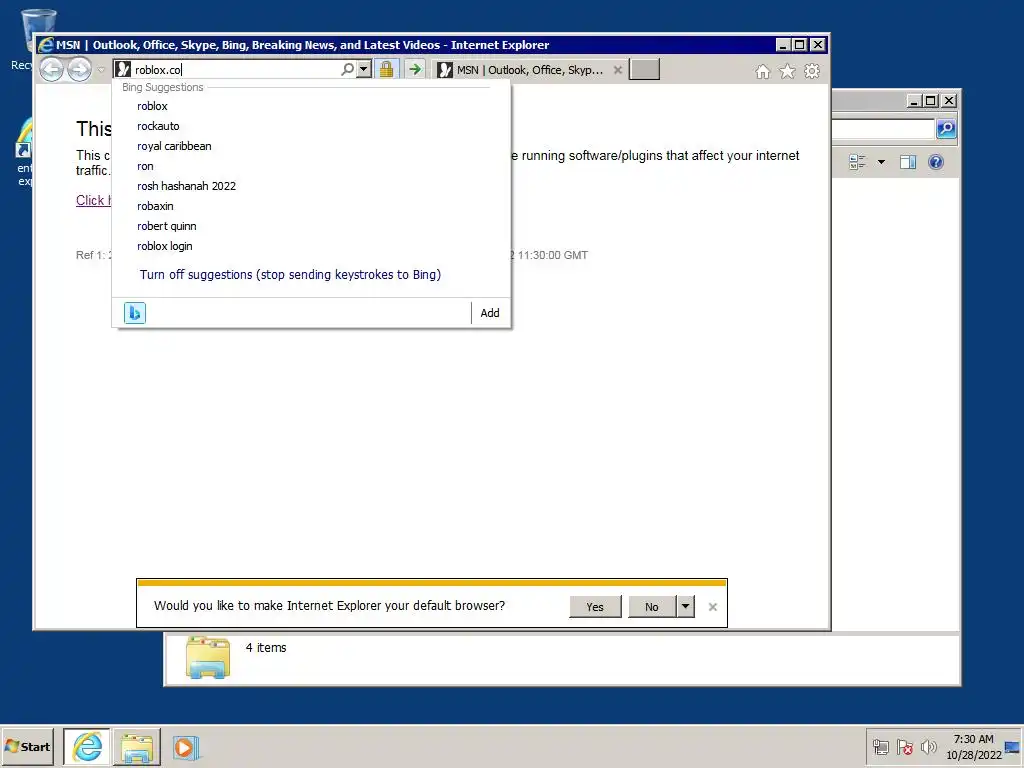
Task: Open the Home page icon
Action: click(x=763, y=71)
